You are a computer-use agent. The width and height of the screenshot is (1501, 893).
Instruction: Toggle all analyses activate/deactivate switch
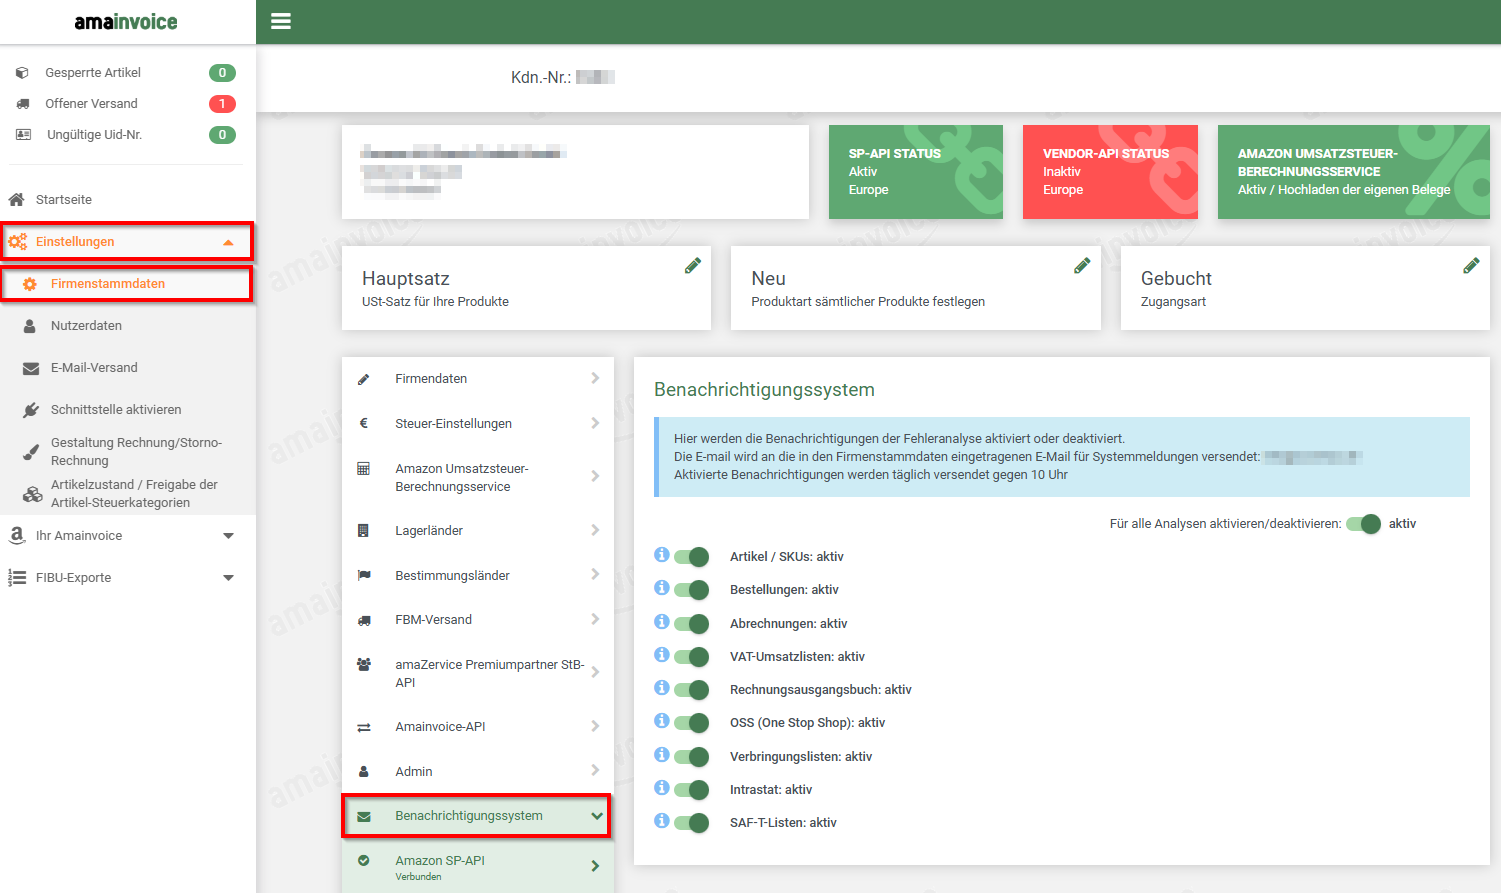click(x=1363, y=524)
